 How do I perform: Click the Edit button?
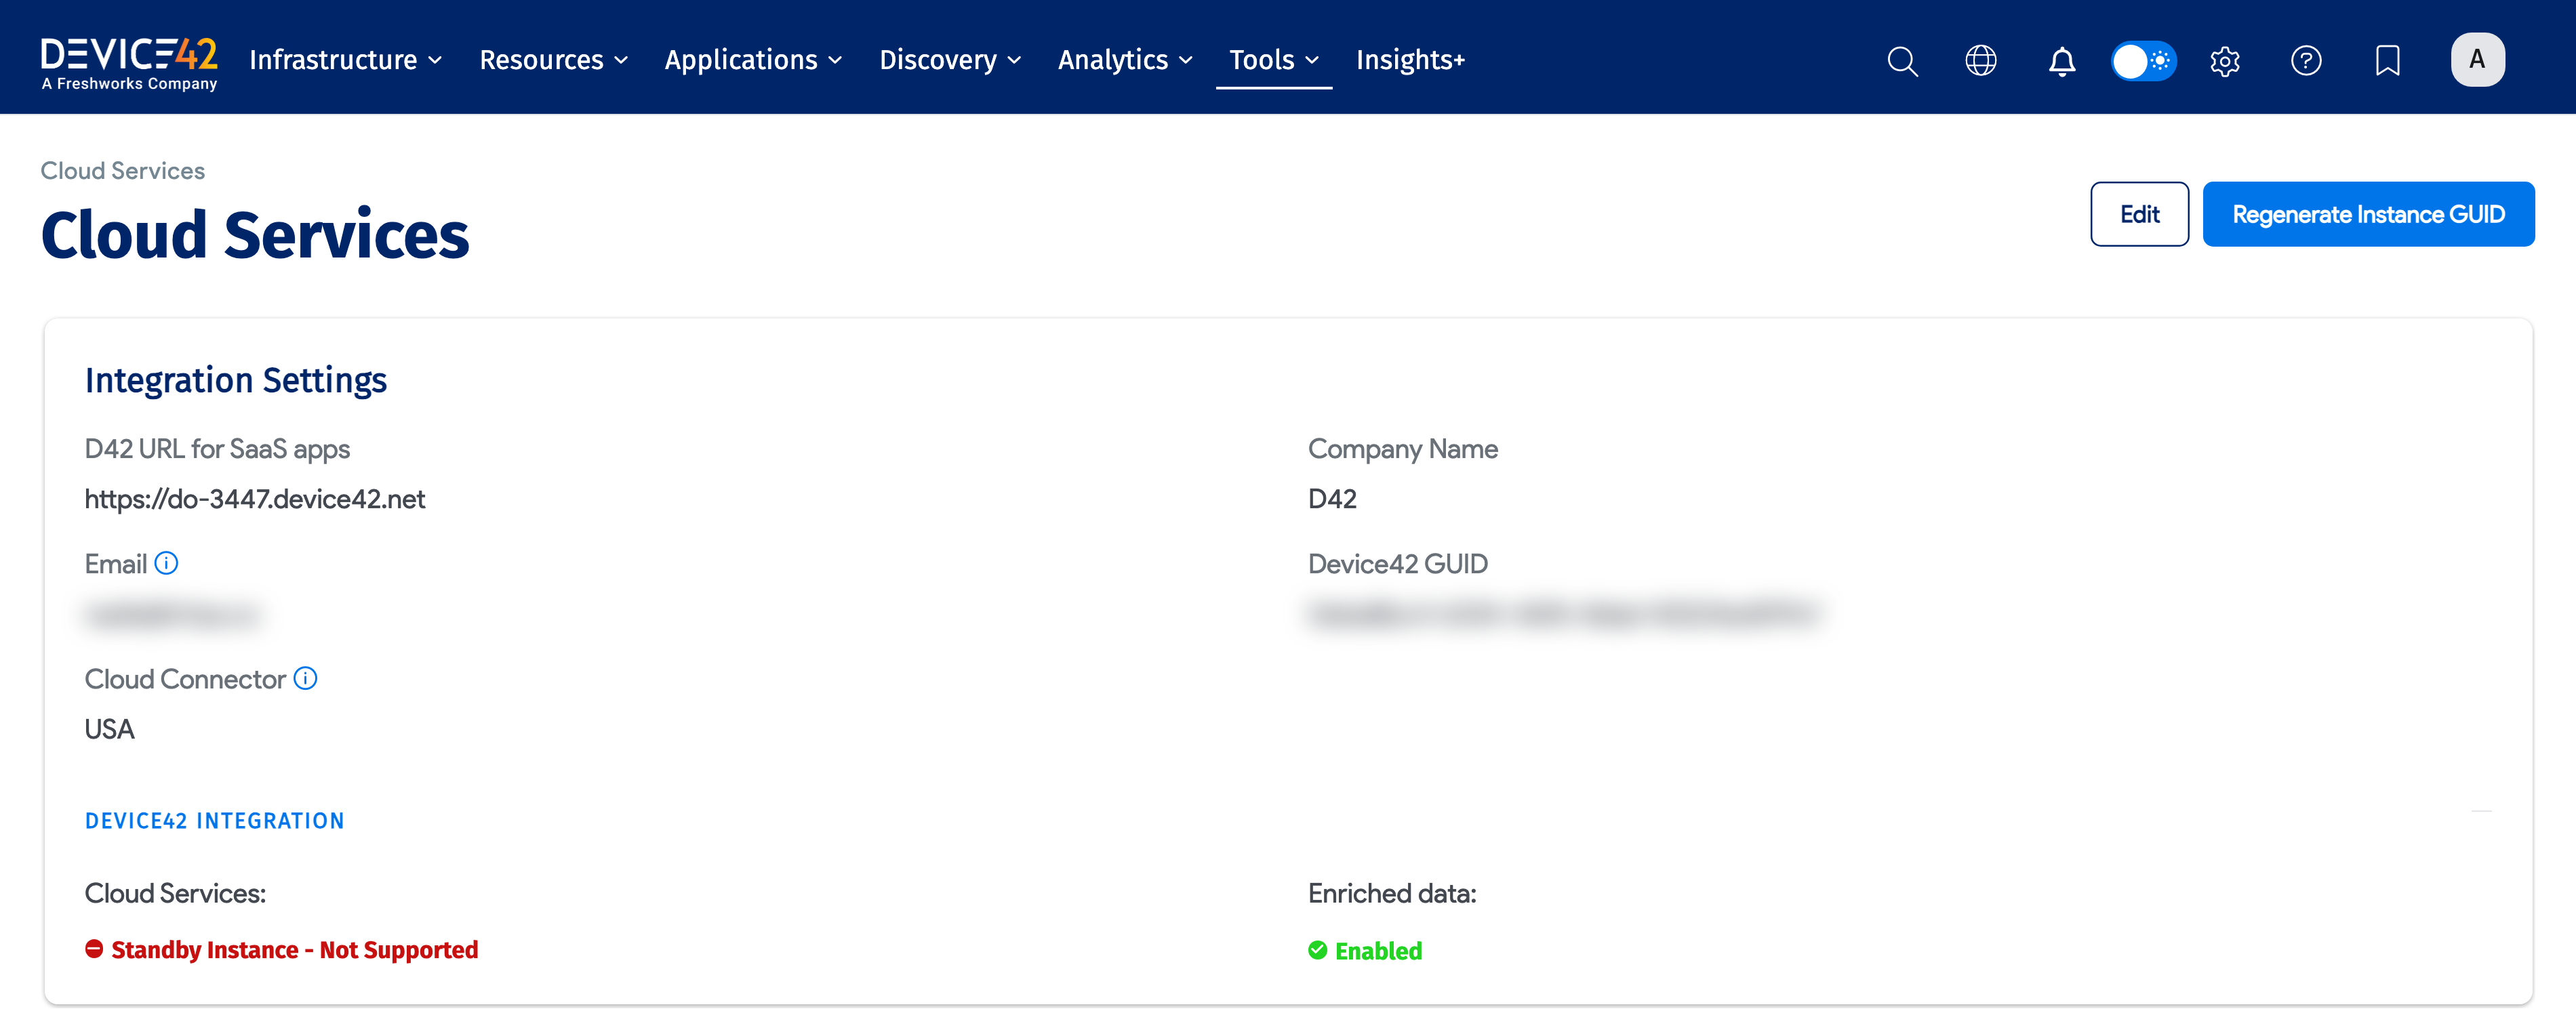[x=2139, y=214]
